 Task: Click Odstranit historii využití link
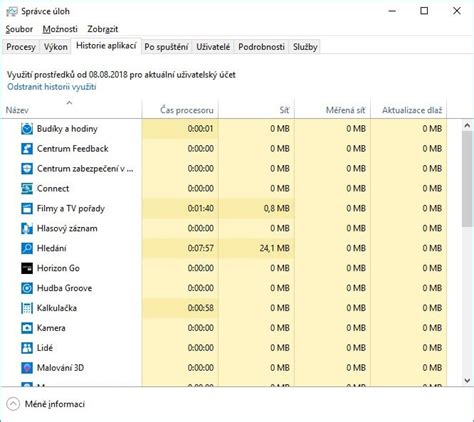(x=52, y=87)
